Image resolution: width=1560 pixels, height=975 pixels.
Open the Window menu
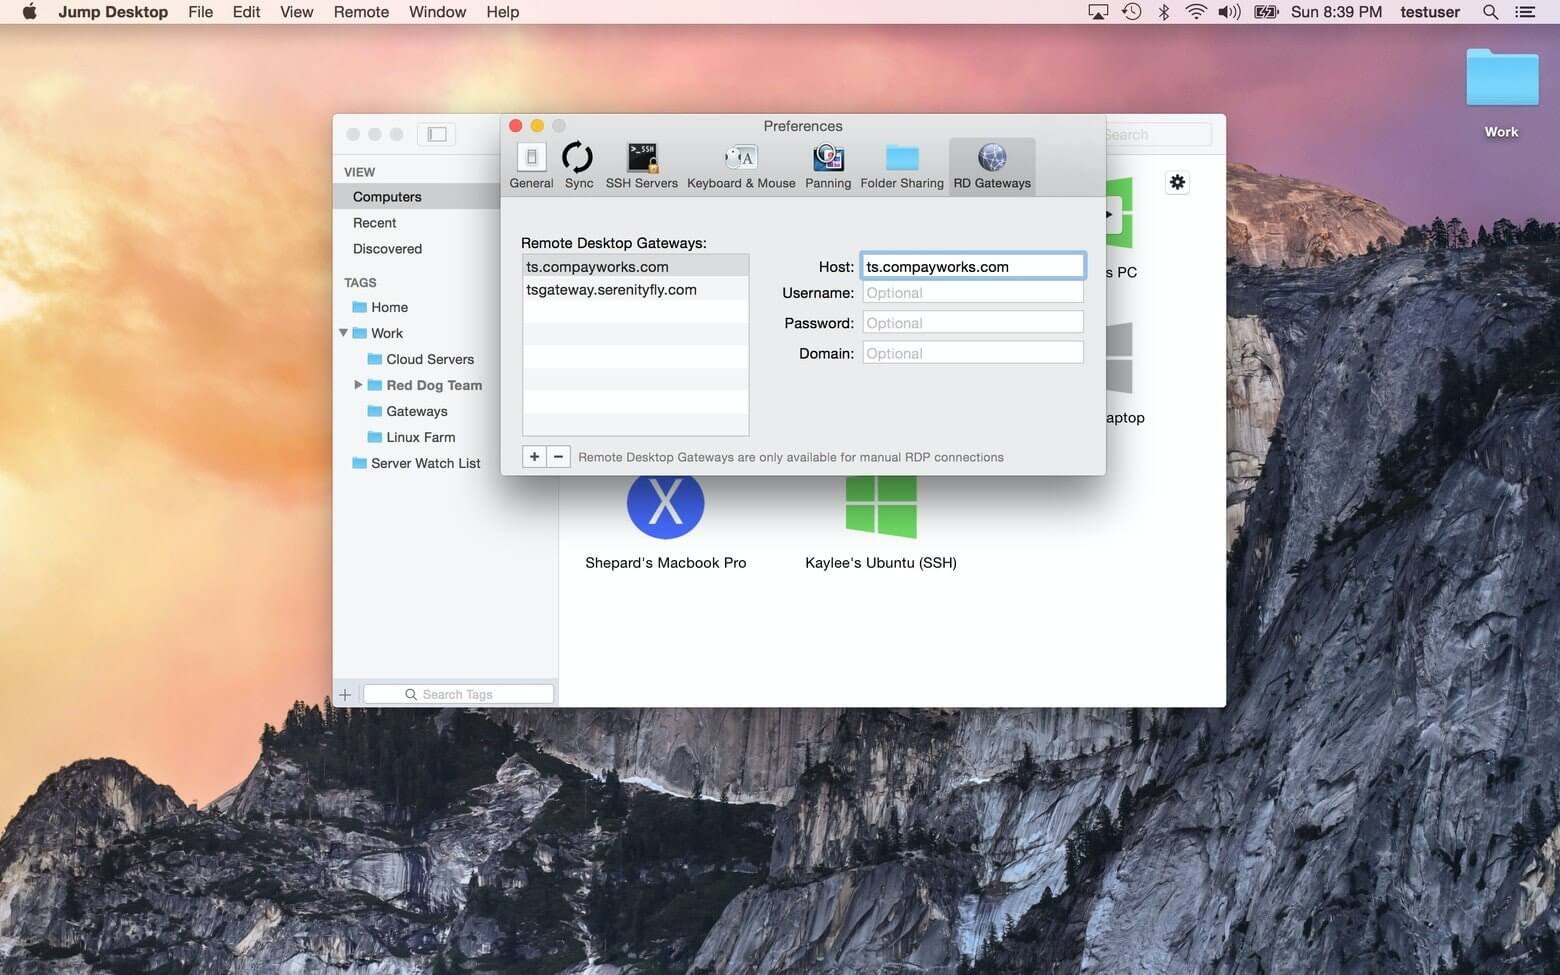pos(436,12)
